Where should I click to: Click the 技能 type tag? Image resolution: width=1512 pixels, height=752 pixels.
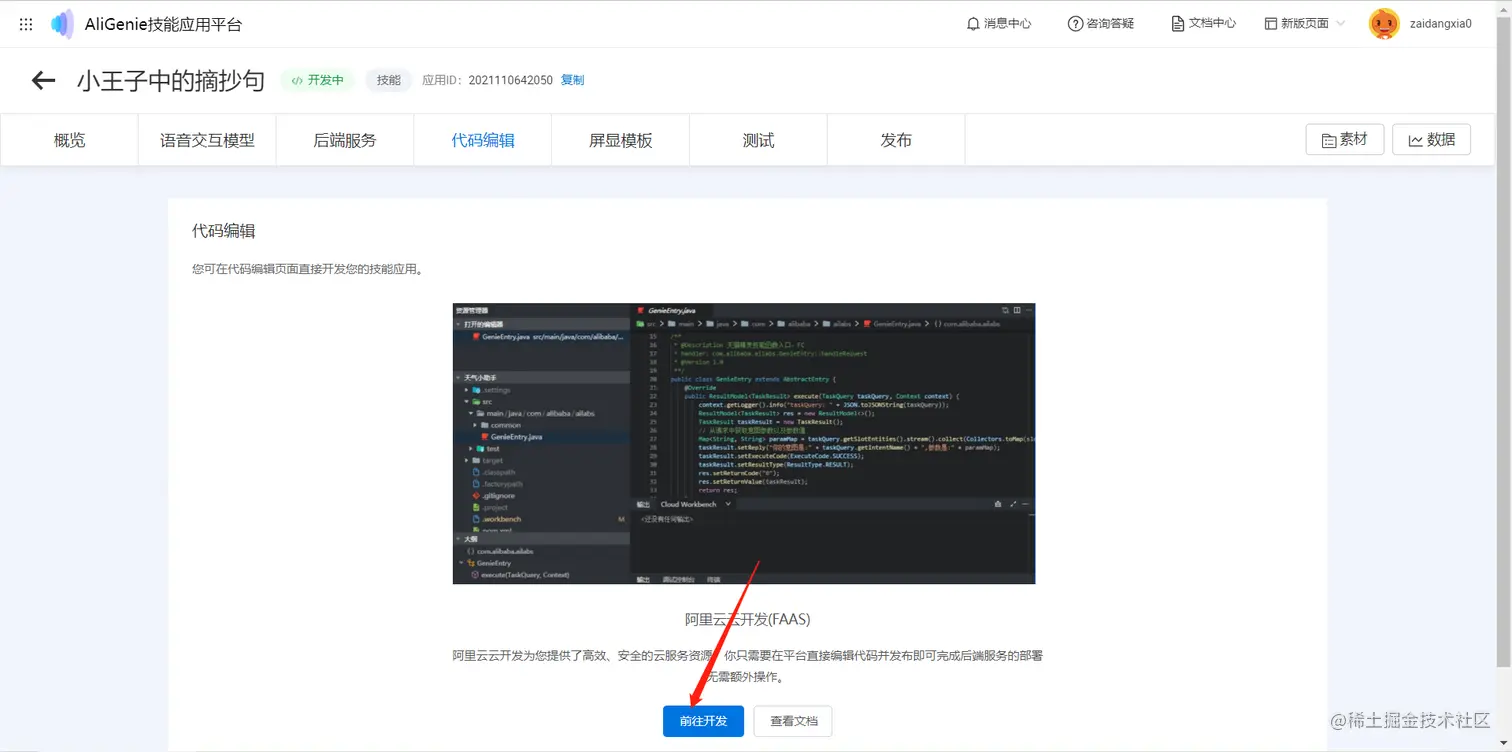[x=388, y=81]
